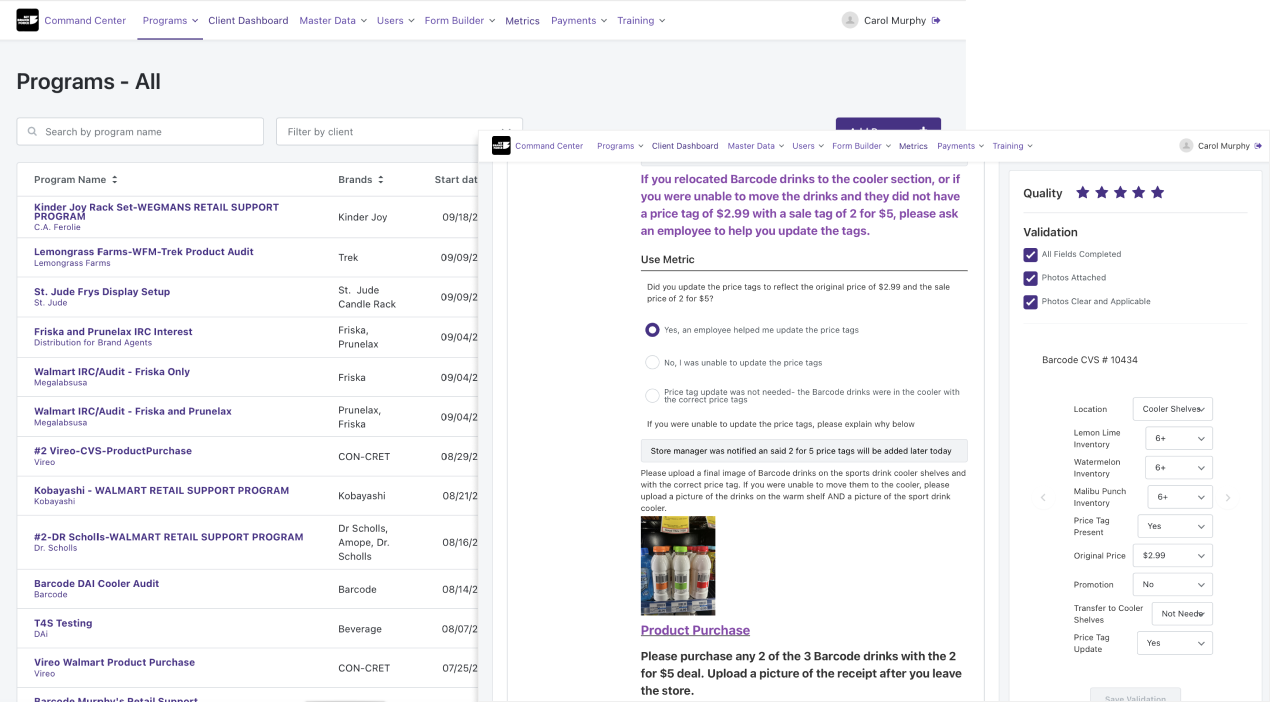Open Training menu in the front window
This screenshot has height=702, width=1270.
pyautogui.click(x=1012, y=146)
